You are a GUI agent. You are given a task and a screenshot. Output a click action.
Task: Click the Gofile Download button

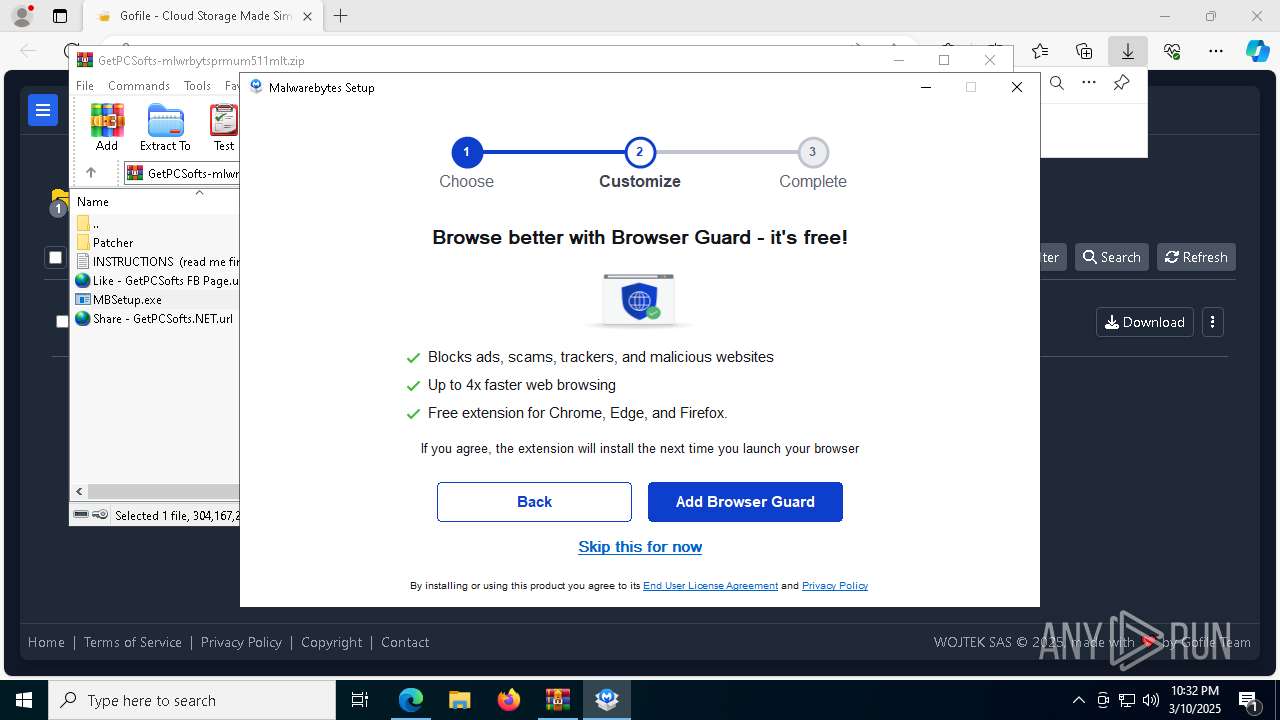click(1145, 322)
